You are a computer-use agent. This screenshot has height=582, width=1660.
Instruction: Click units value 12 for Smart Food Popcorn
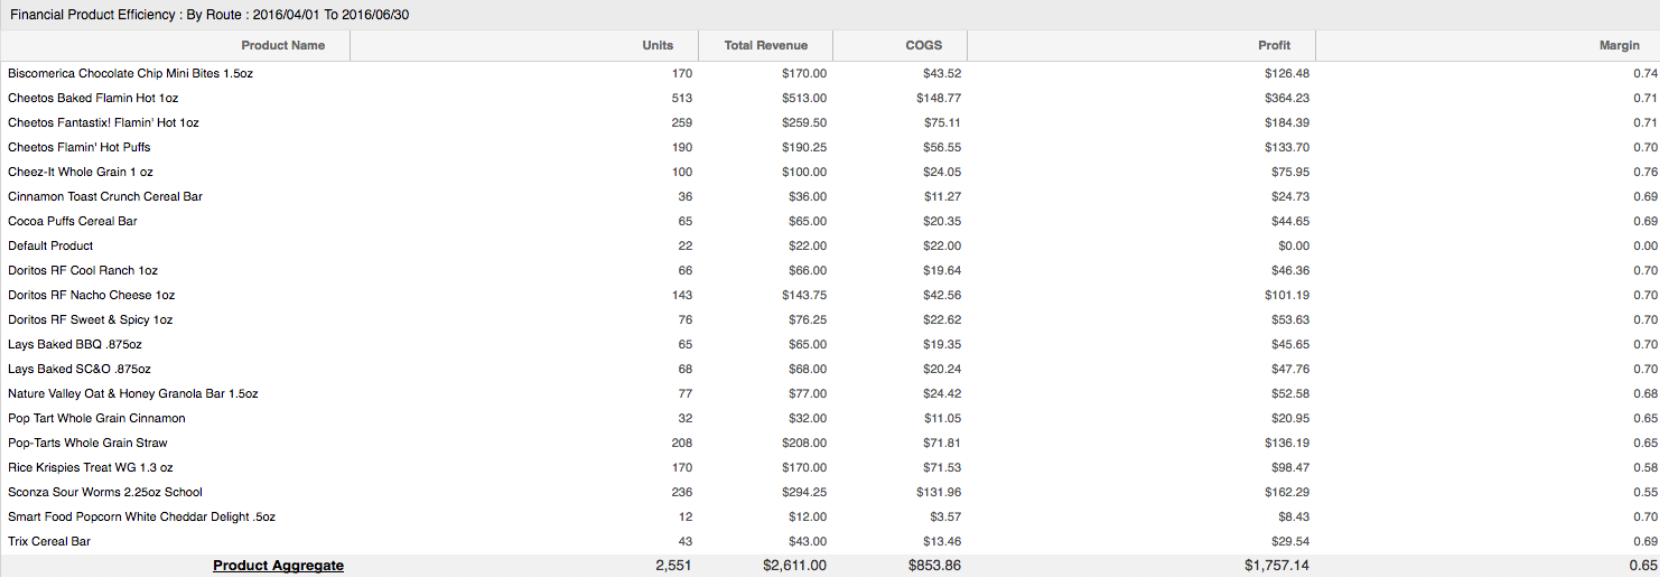click(x=685, y=516)
